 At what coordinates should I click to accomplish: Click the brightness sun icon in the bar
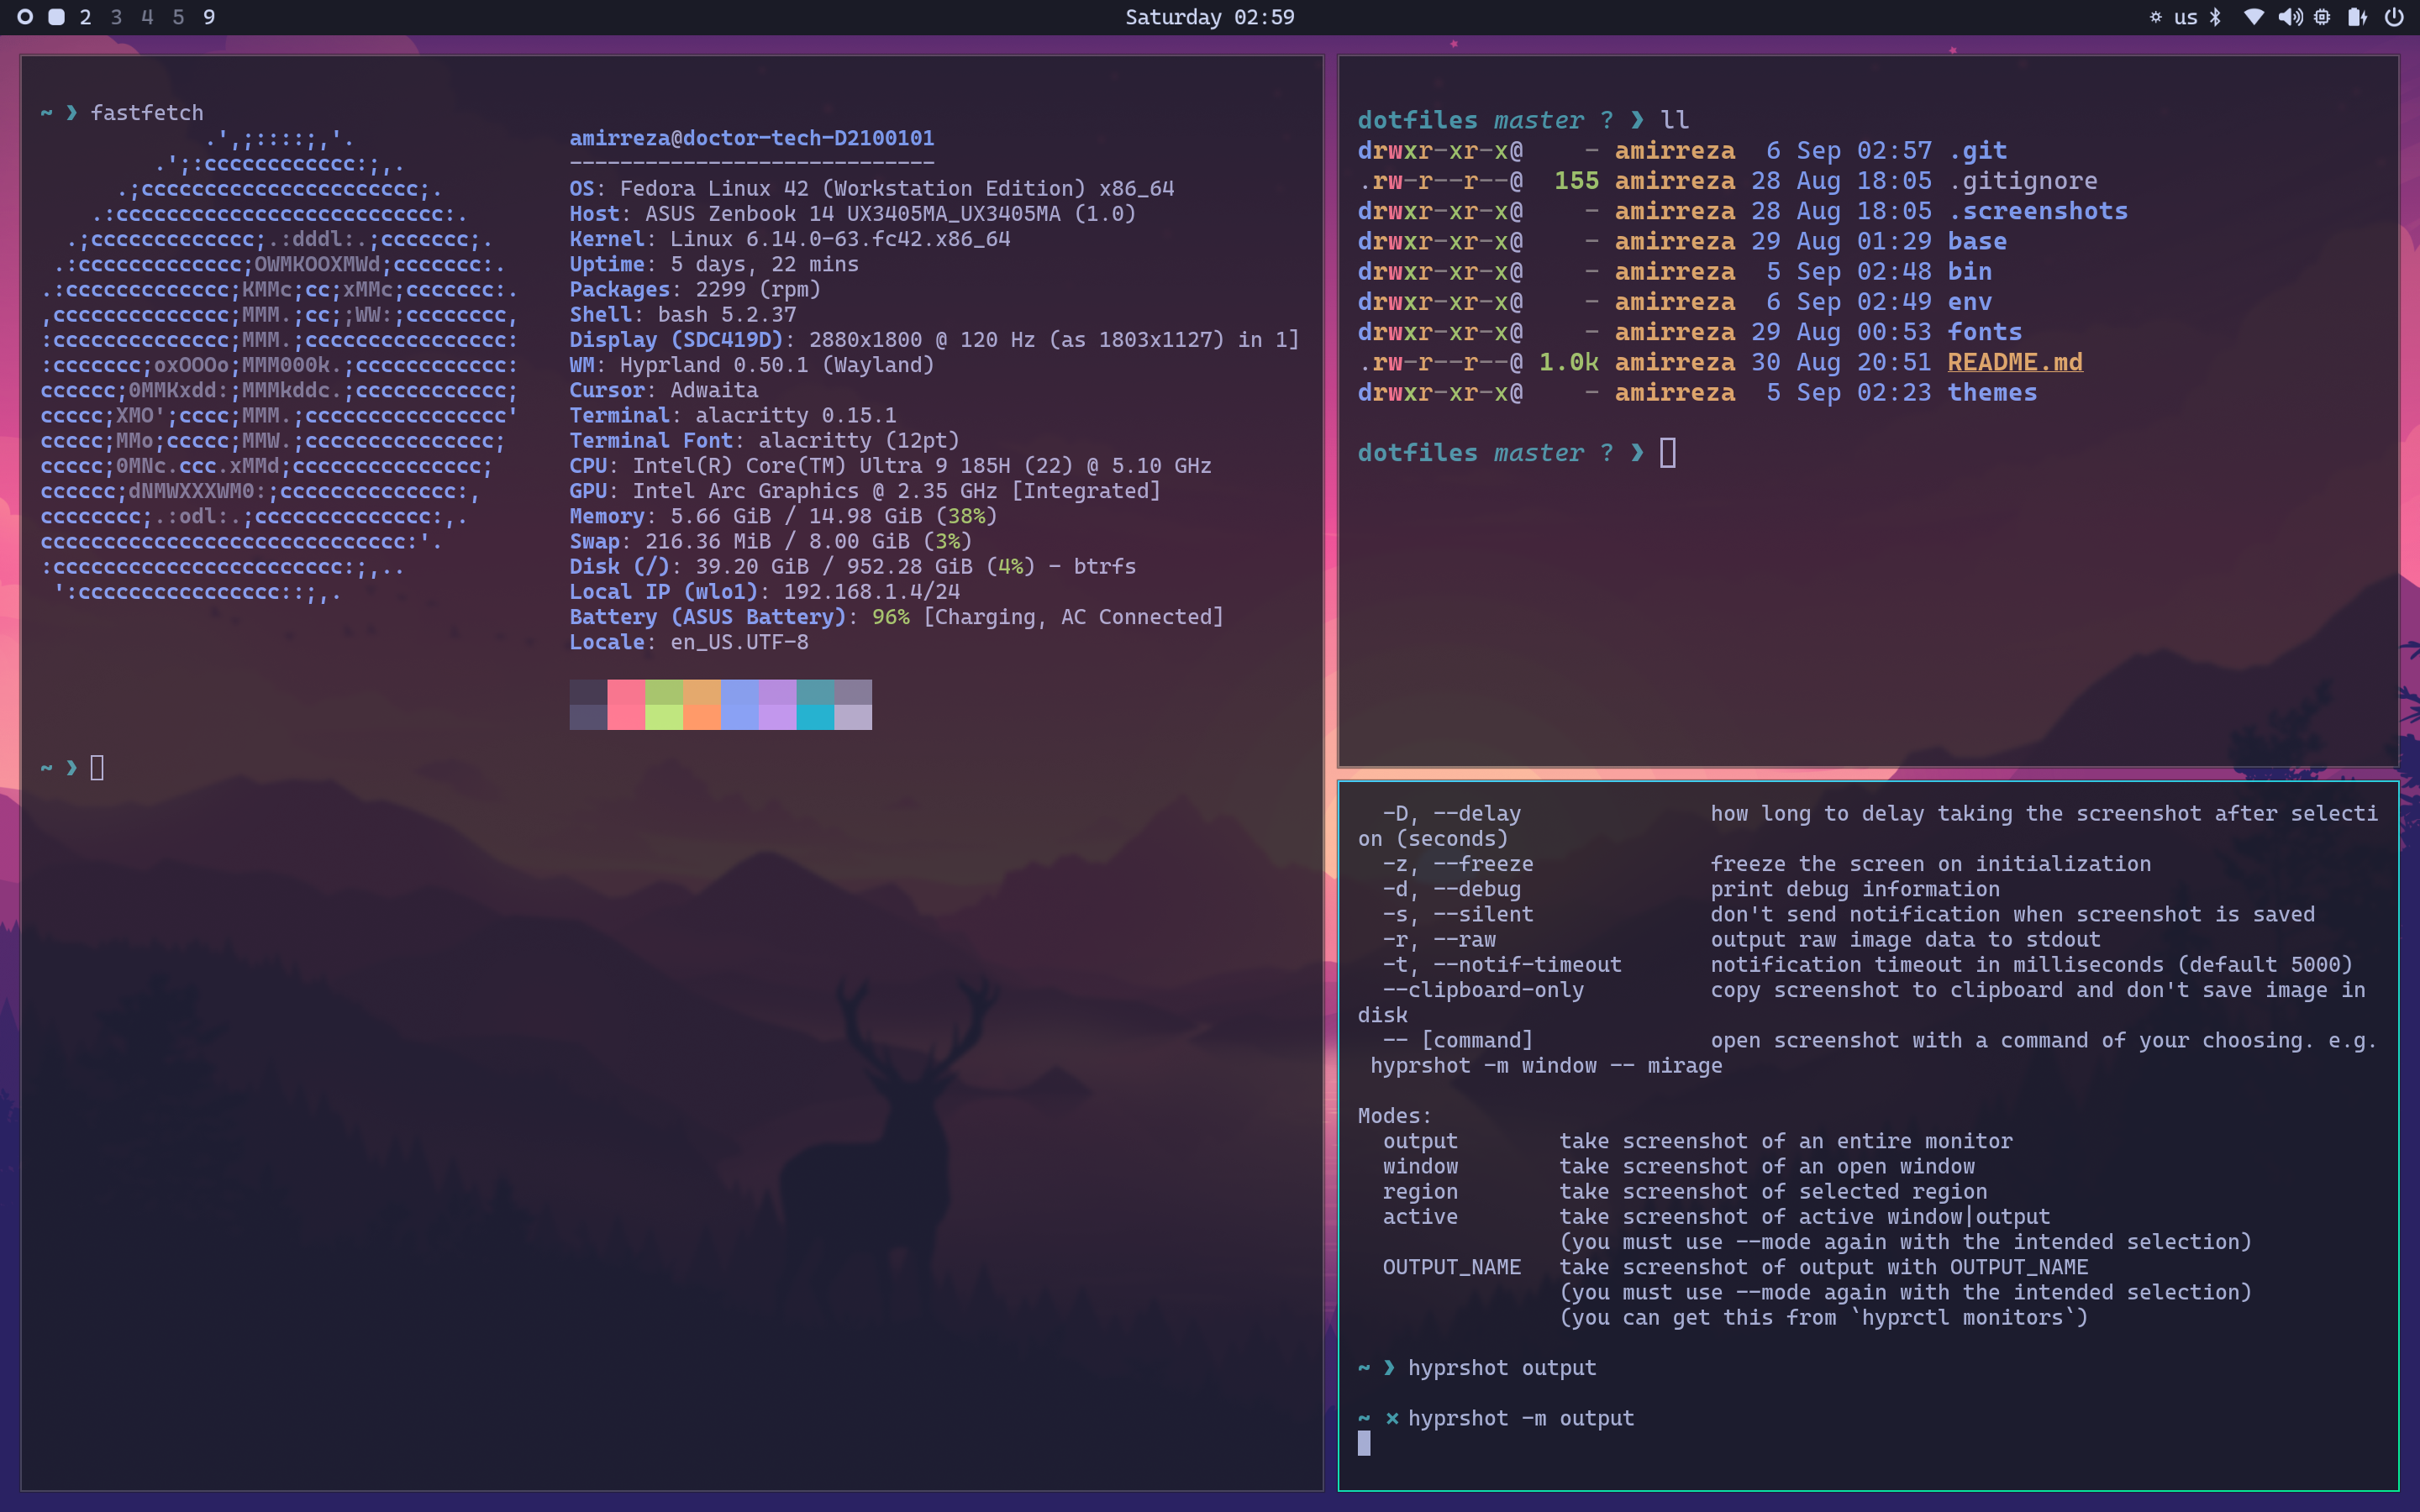tap(2155, 17)
